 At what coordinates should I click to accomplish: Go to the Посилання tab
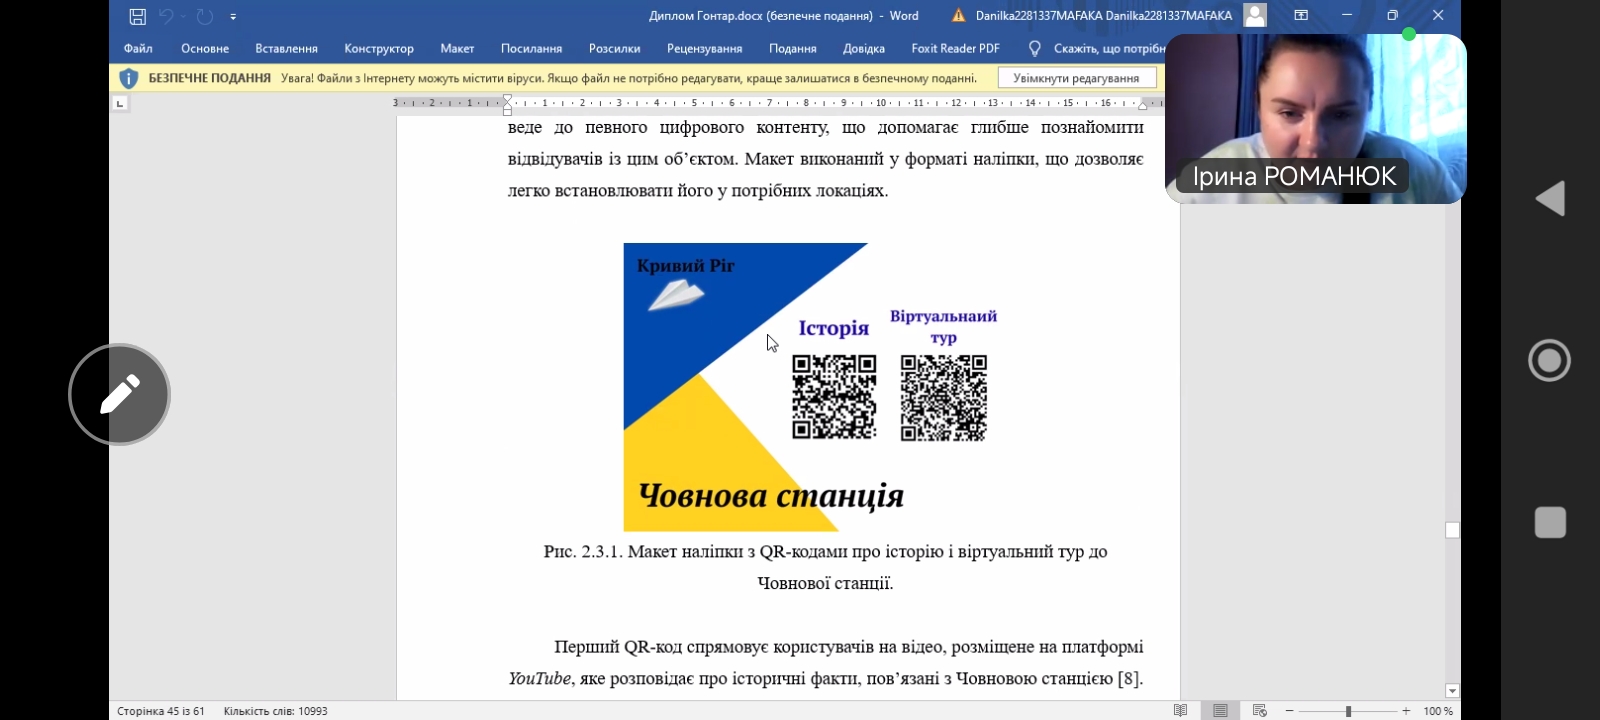pyautogui.click(x=531, y=48)
